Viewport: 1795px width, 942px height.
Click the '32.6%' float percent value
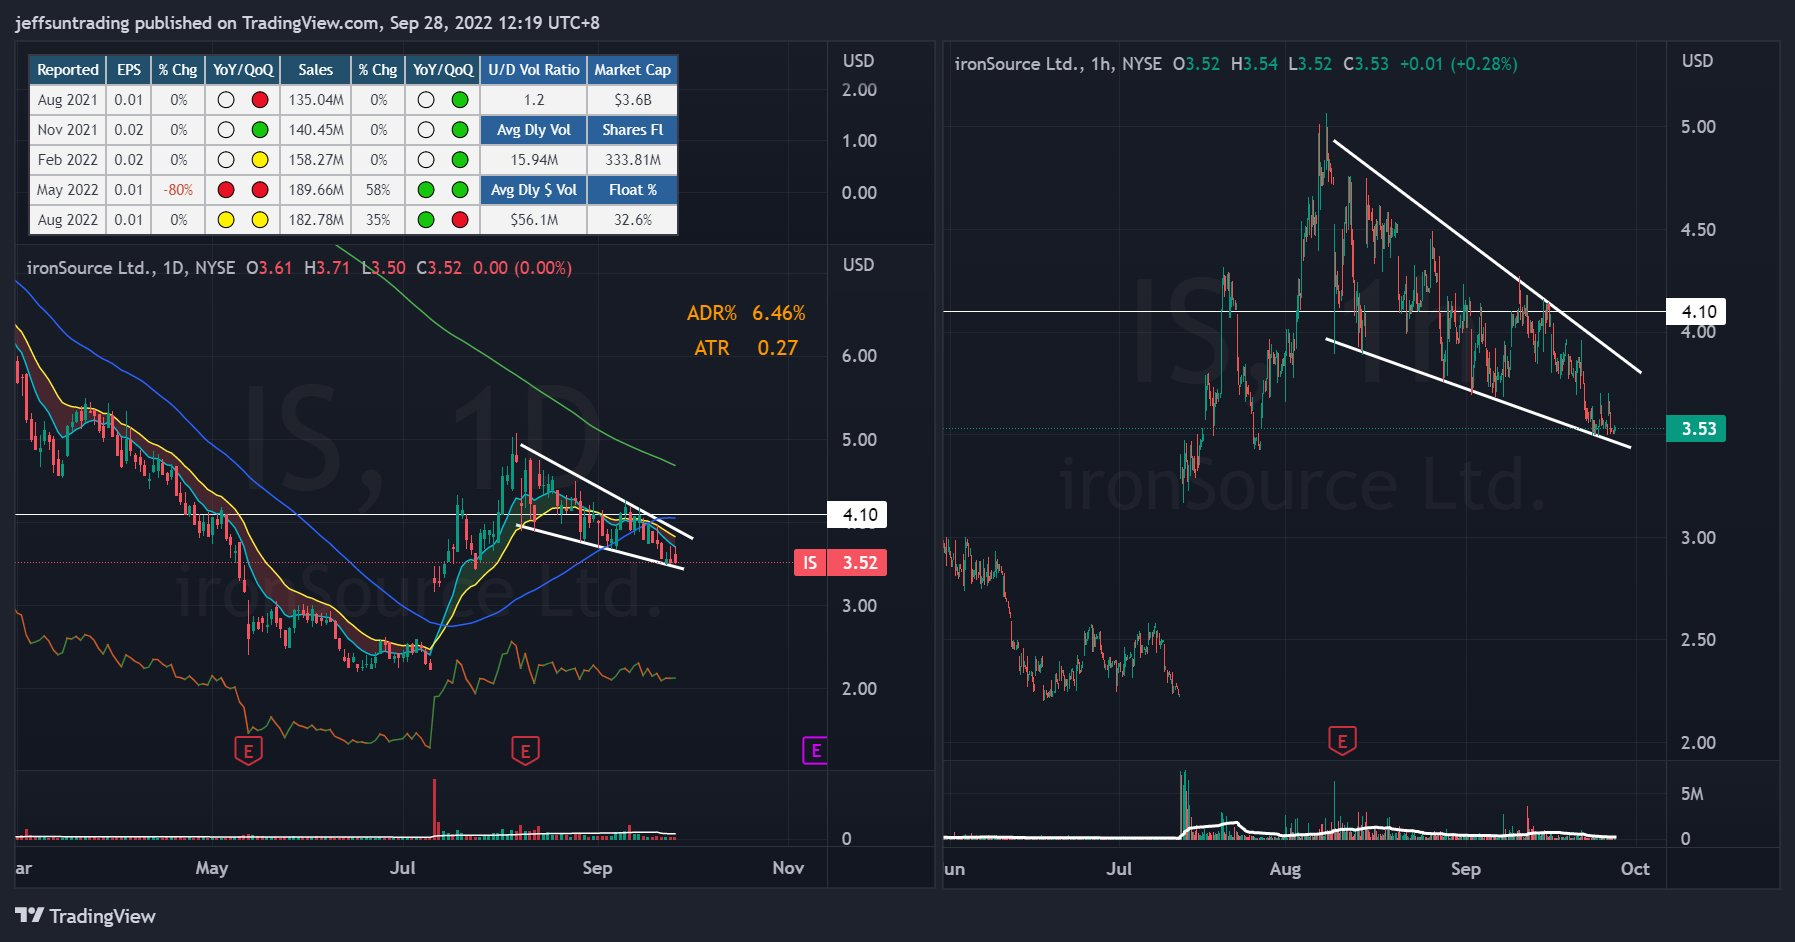click(x=633, y=220)
